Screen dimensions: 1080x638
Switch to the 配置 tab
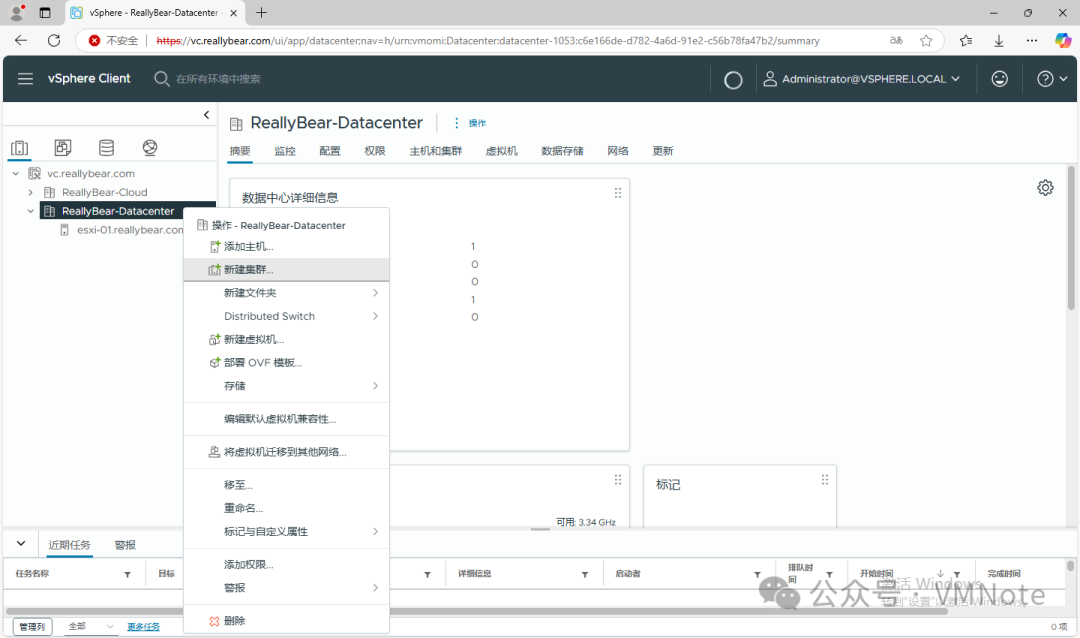pyautogui.click(x=330, y=151)
